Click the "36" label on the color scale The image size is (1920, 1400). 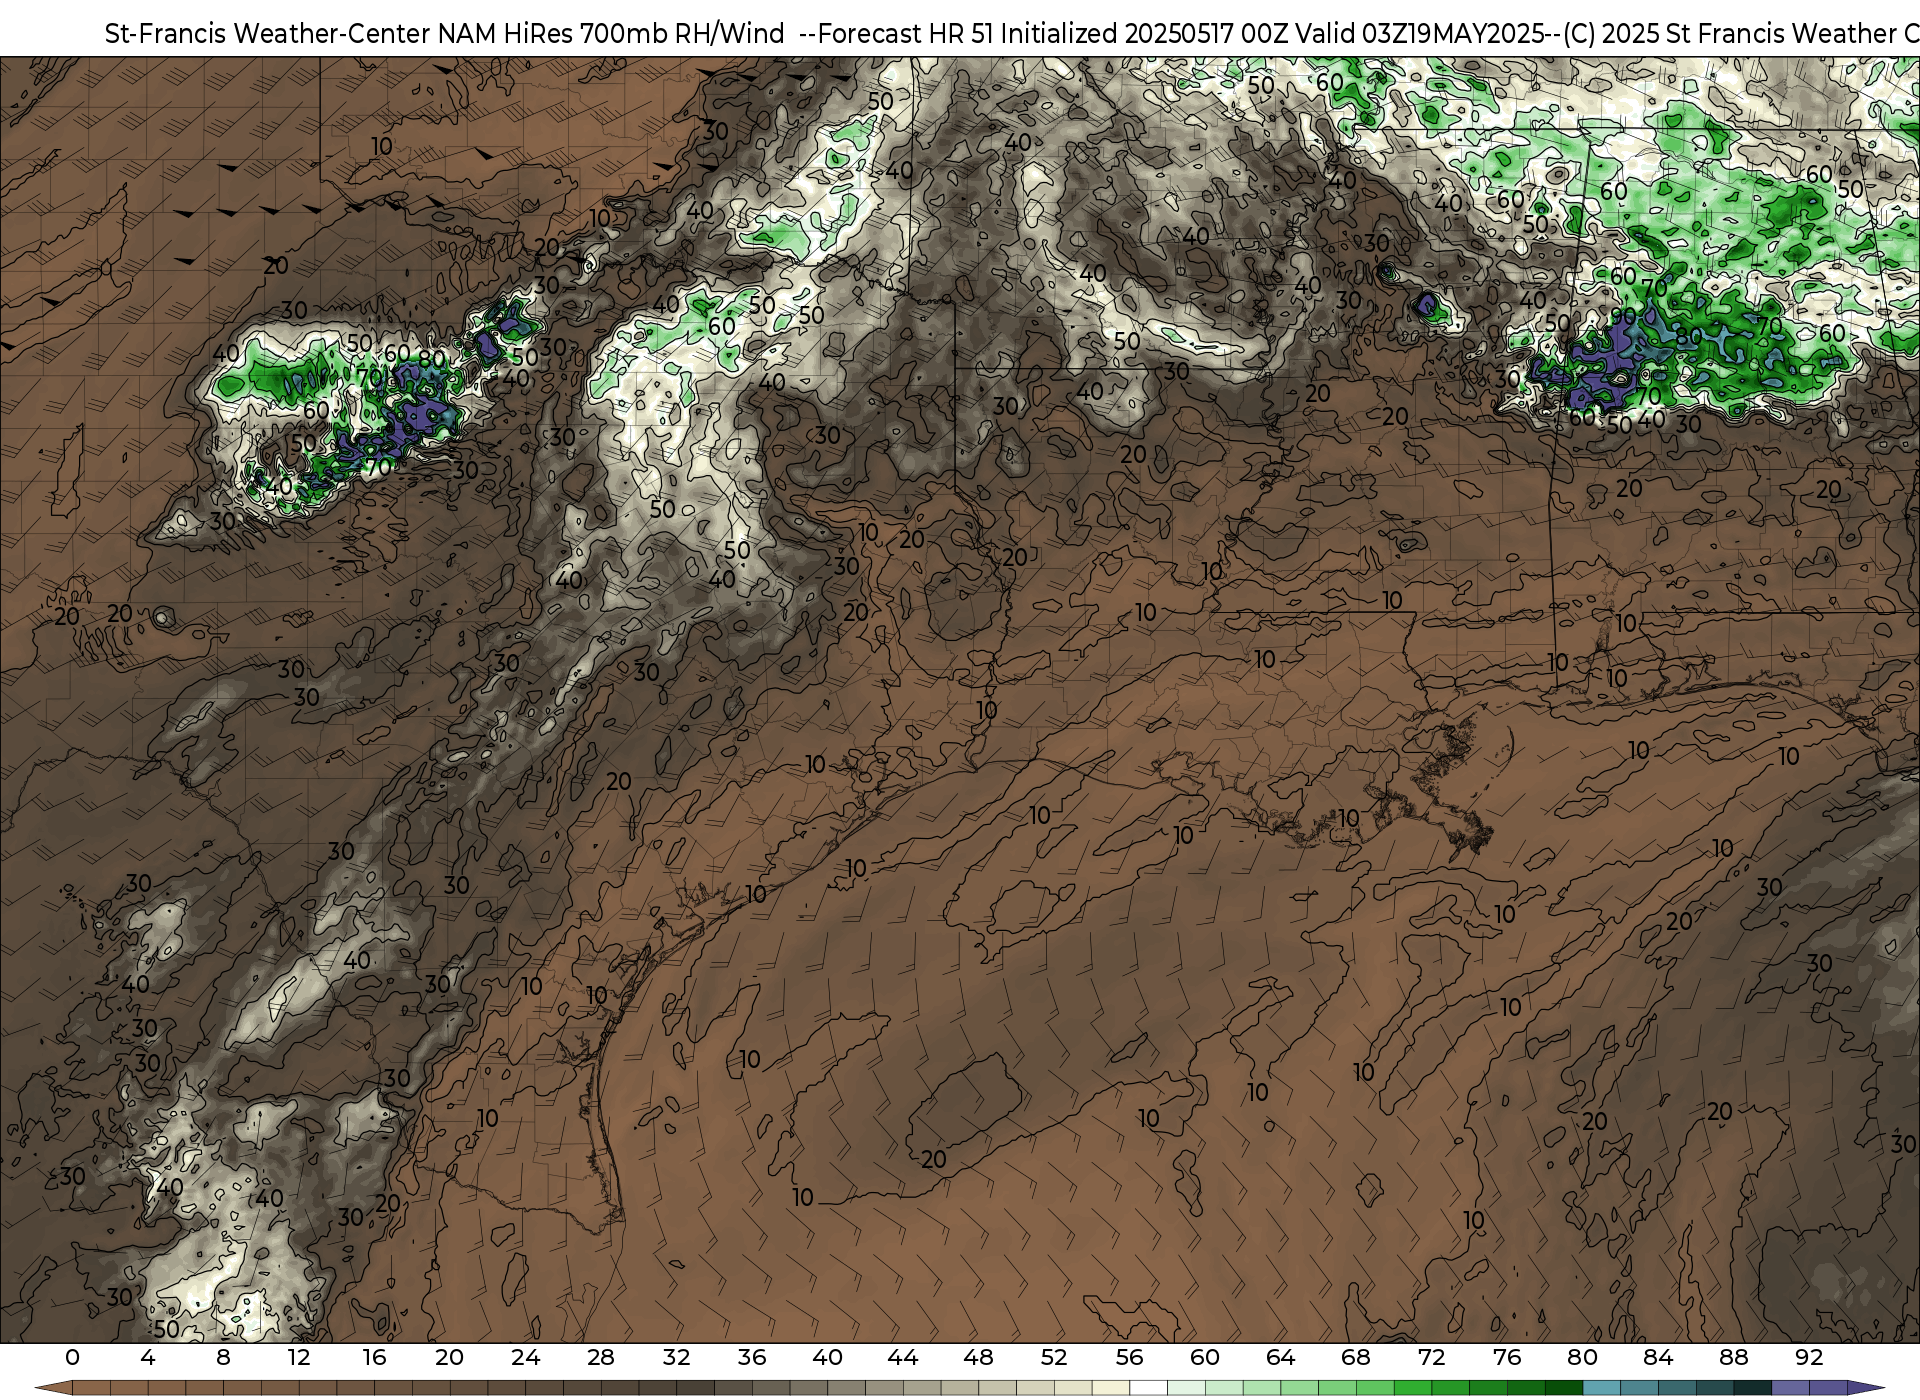(x=752, y=1357)
